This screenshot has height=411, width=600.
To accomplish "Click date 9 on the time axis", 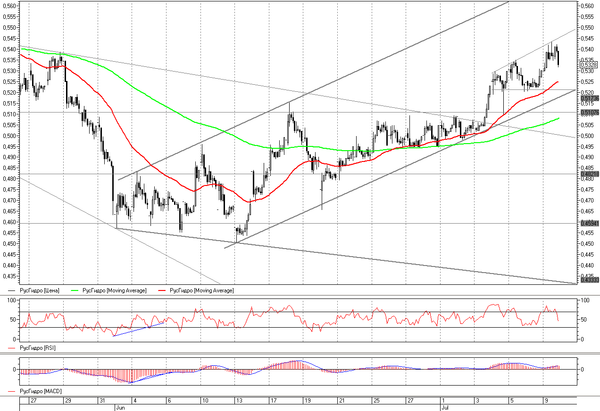I will 546,401.
